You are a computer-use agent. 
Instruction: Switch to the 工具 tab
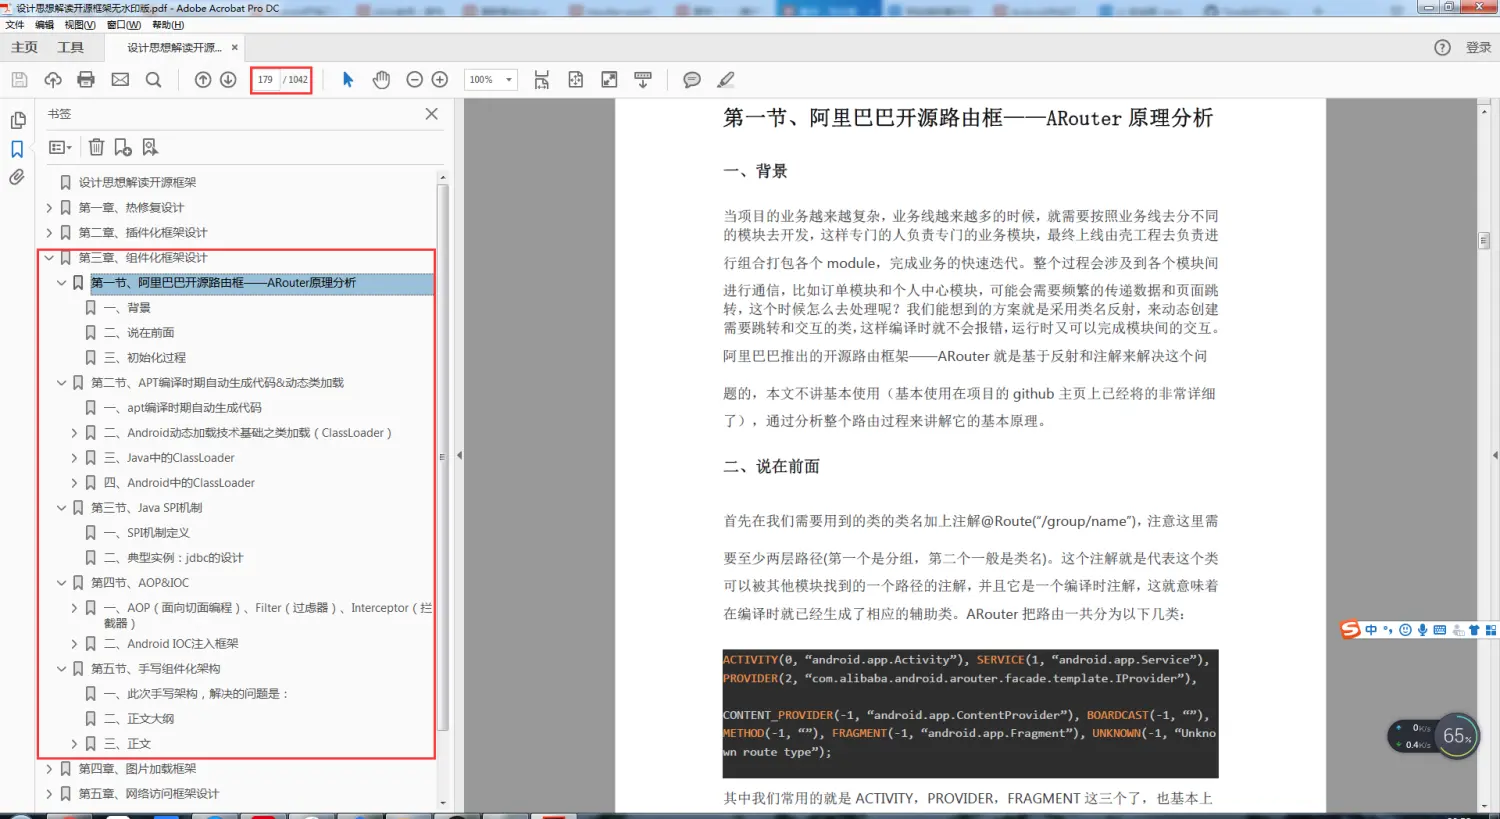(x=70, y=47)
